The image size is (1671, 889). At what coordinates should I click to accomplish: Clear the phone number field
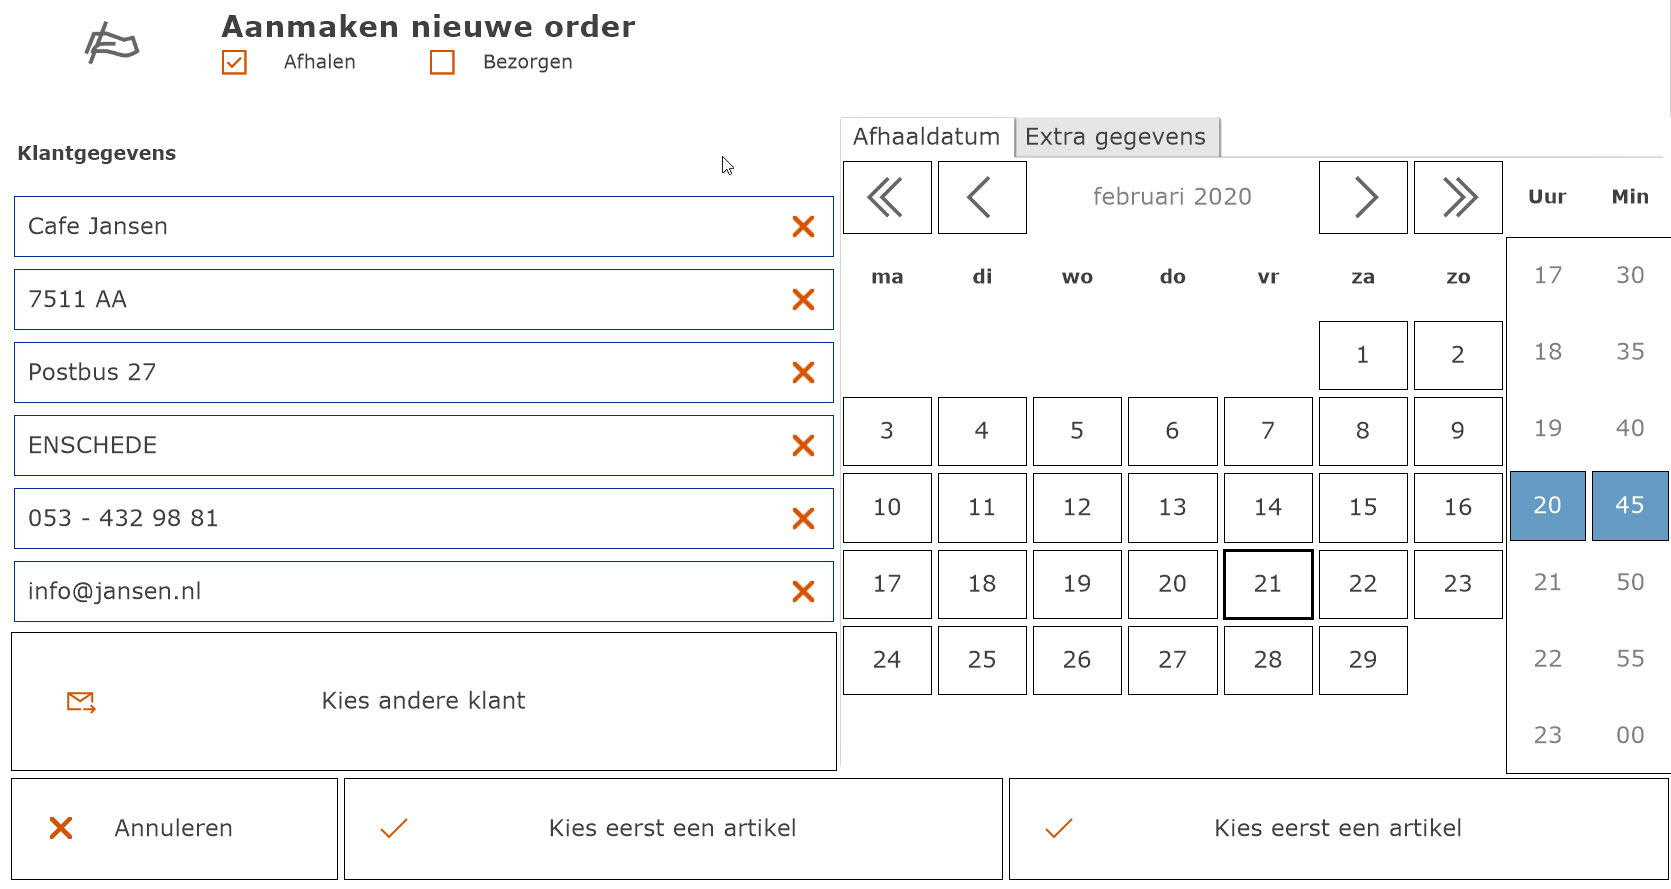point(803,519)
